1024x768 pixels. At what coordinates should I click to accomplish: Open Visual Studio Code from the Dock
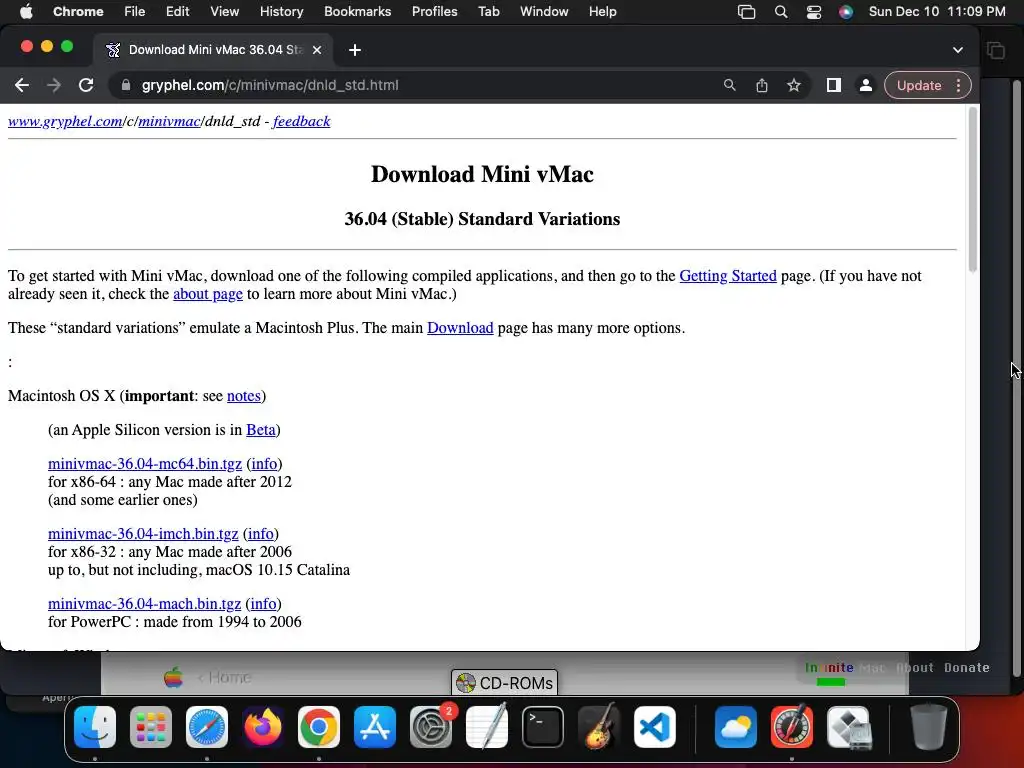[x=654, y=727]
